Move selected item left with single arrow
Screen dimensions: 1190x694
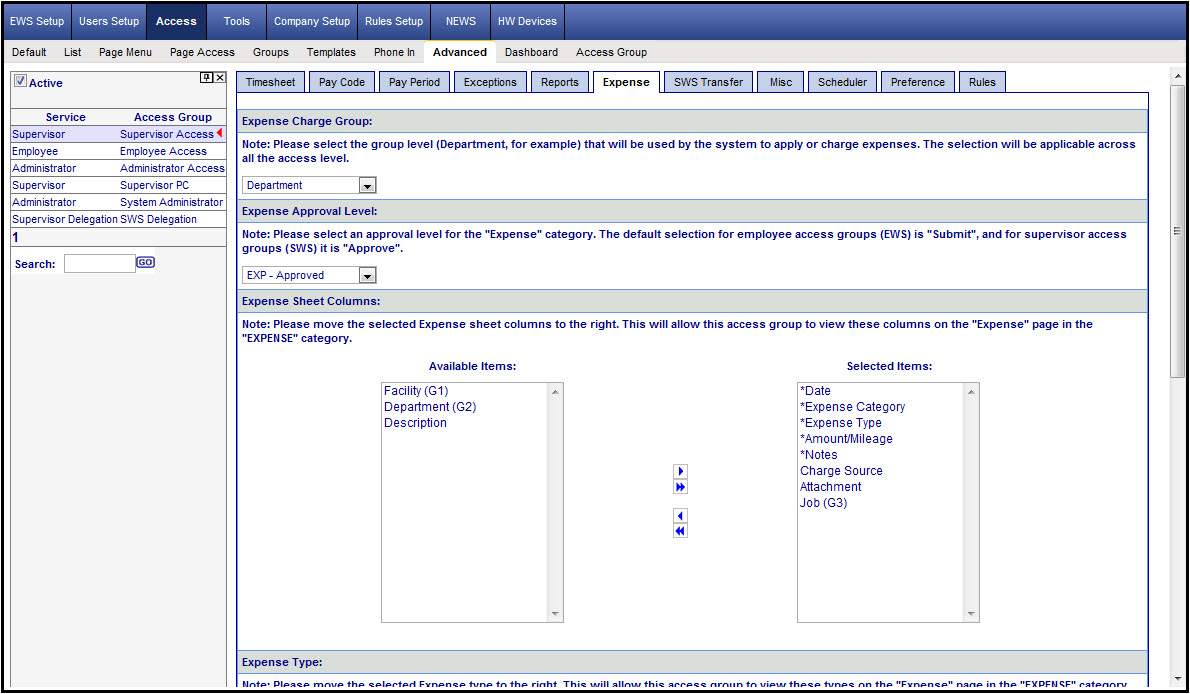pos(681,516)
